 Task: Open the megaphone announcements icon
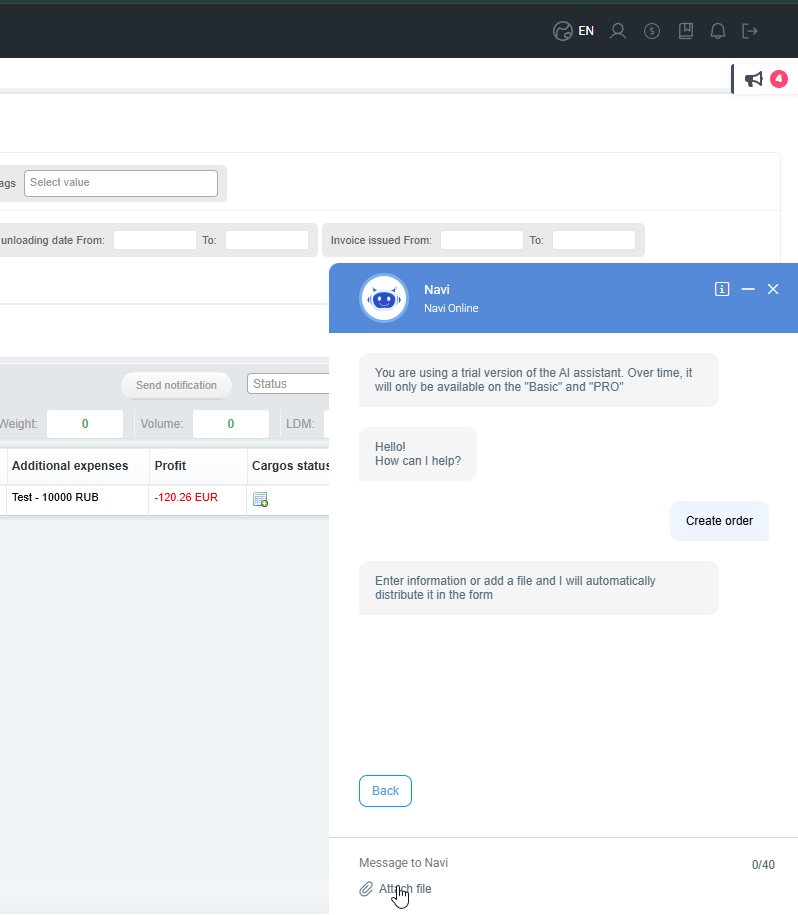(754, 79)
